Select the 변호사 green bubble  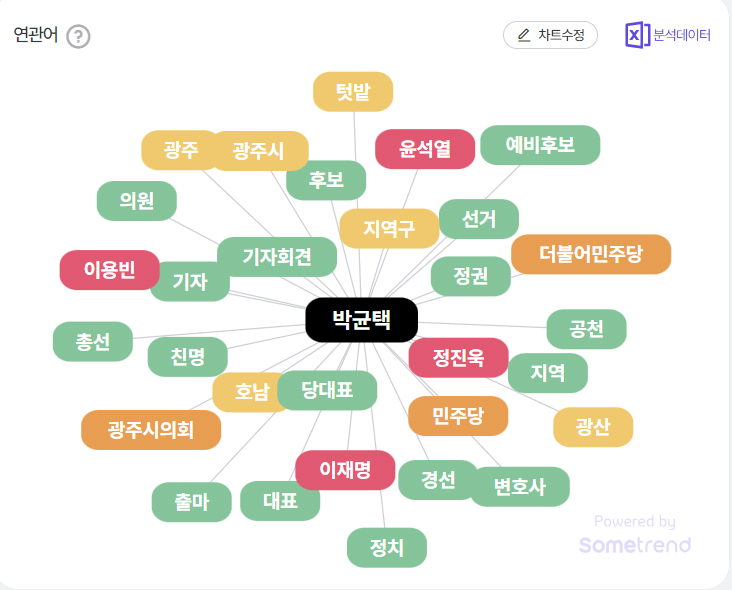click(520, 487)
